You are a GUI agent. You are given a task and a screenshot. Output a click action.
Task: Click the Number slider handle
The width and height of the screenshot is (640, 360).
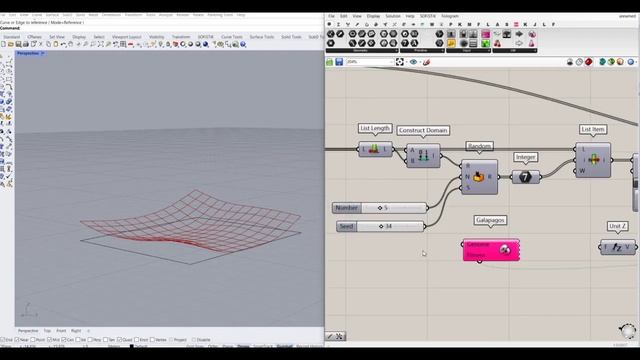[380, 208]
